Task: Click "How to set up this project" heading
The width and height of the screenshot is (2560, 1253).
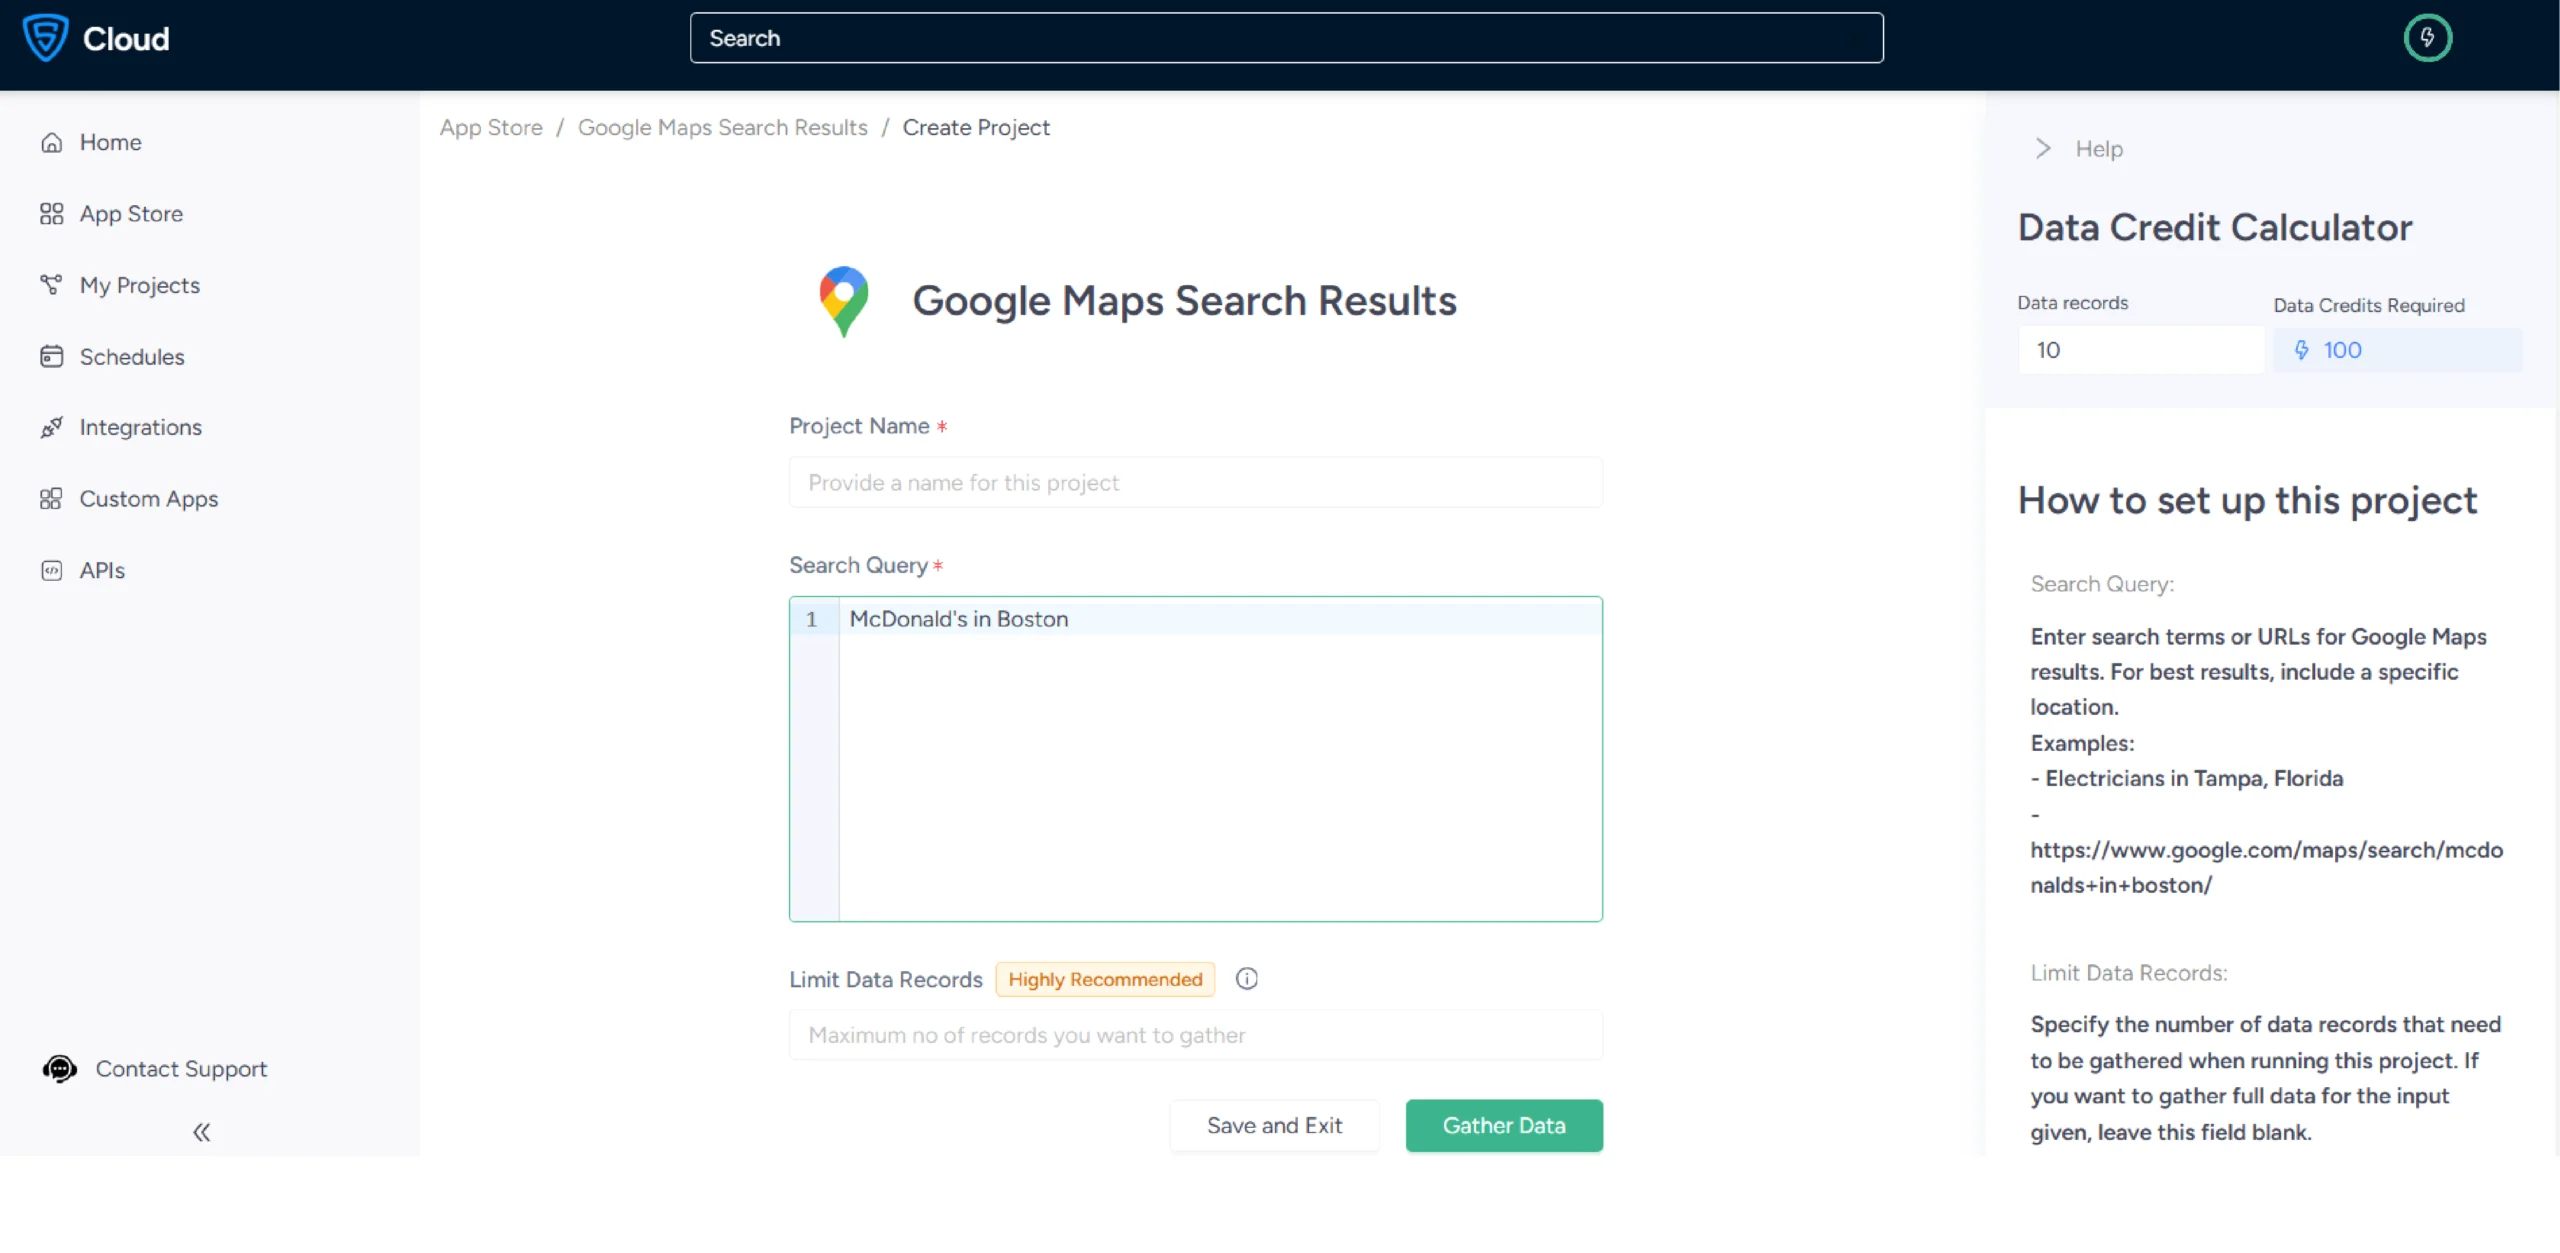Action: tap(2247, 500)
